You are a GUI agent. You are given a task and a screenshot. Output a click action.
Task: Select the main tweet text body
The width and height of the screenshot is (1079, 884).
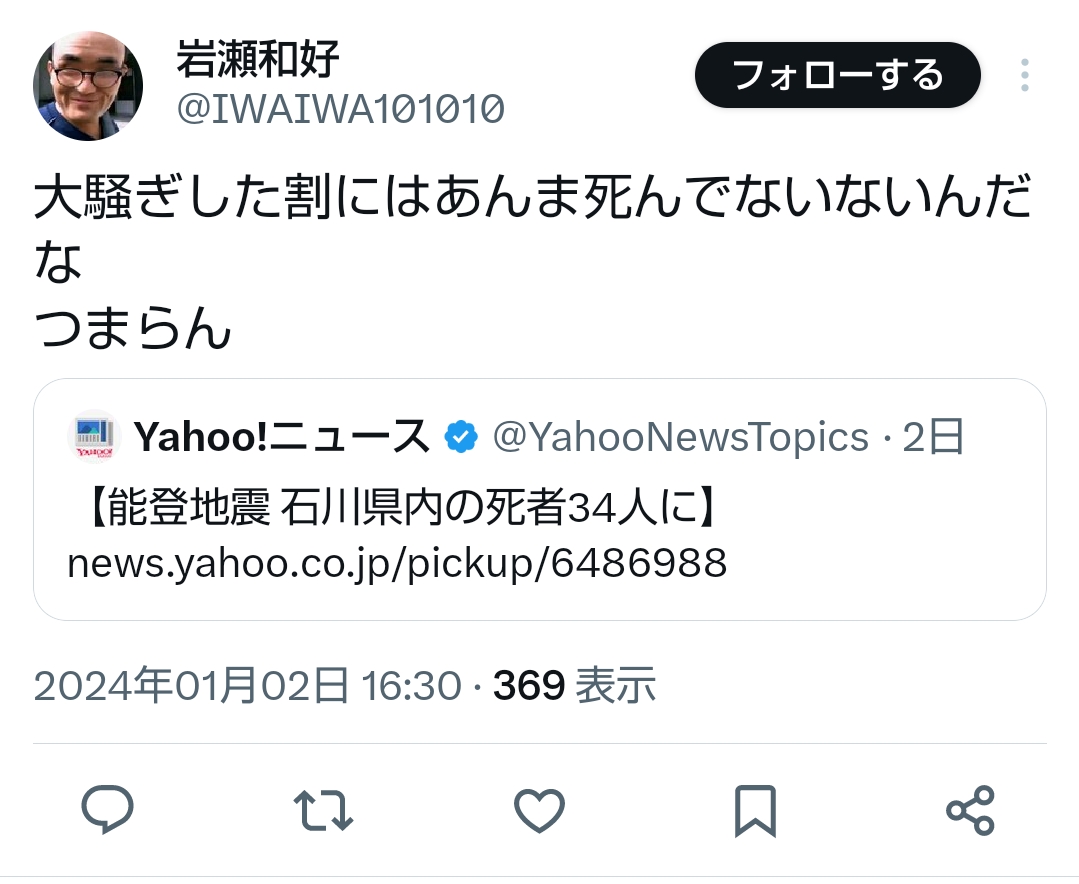tap(533, 261)
